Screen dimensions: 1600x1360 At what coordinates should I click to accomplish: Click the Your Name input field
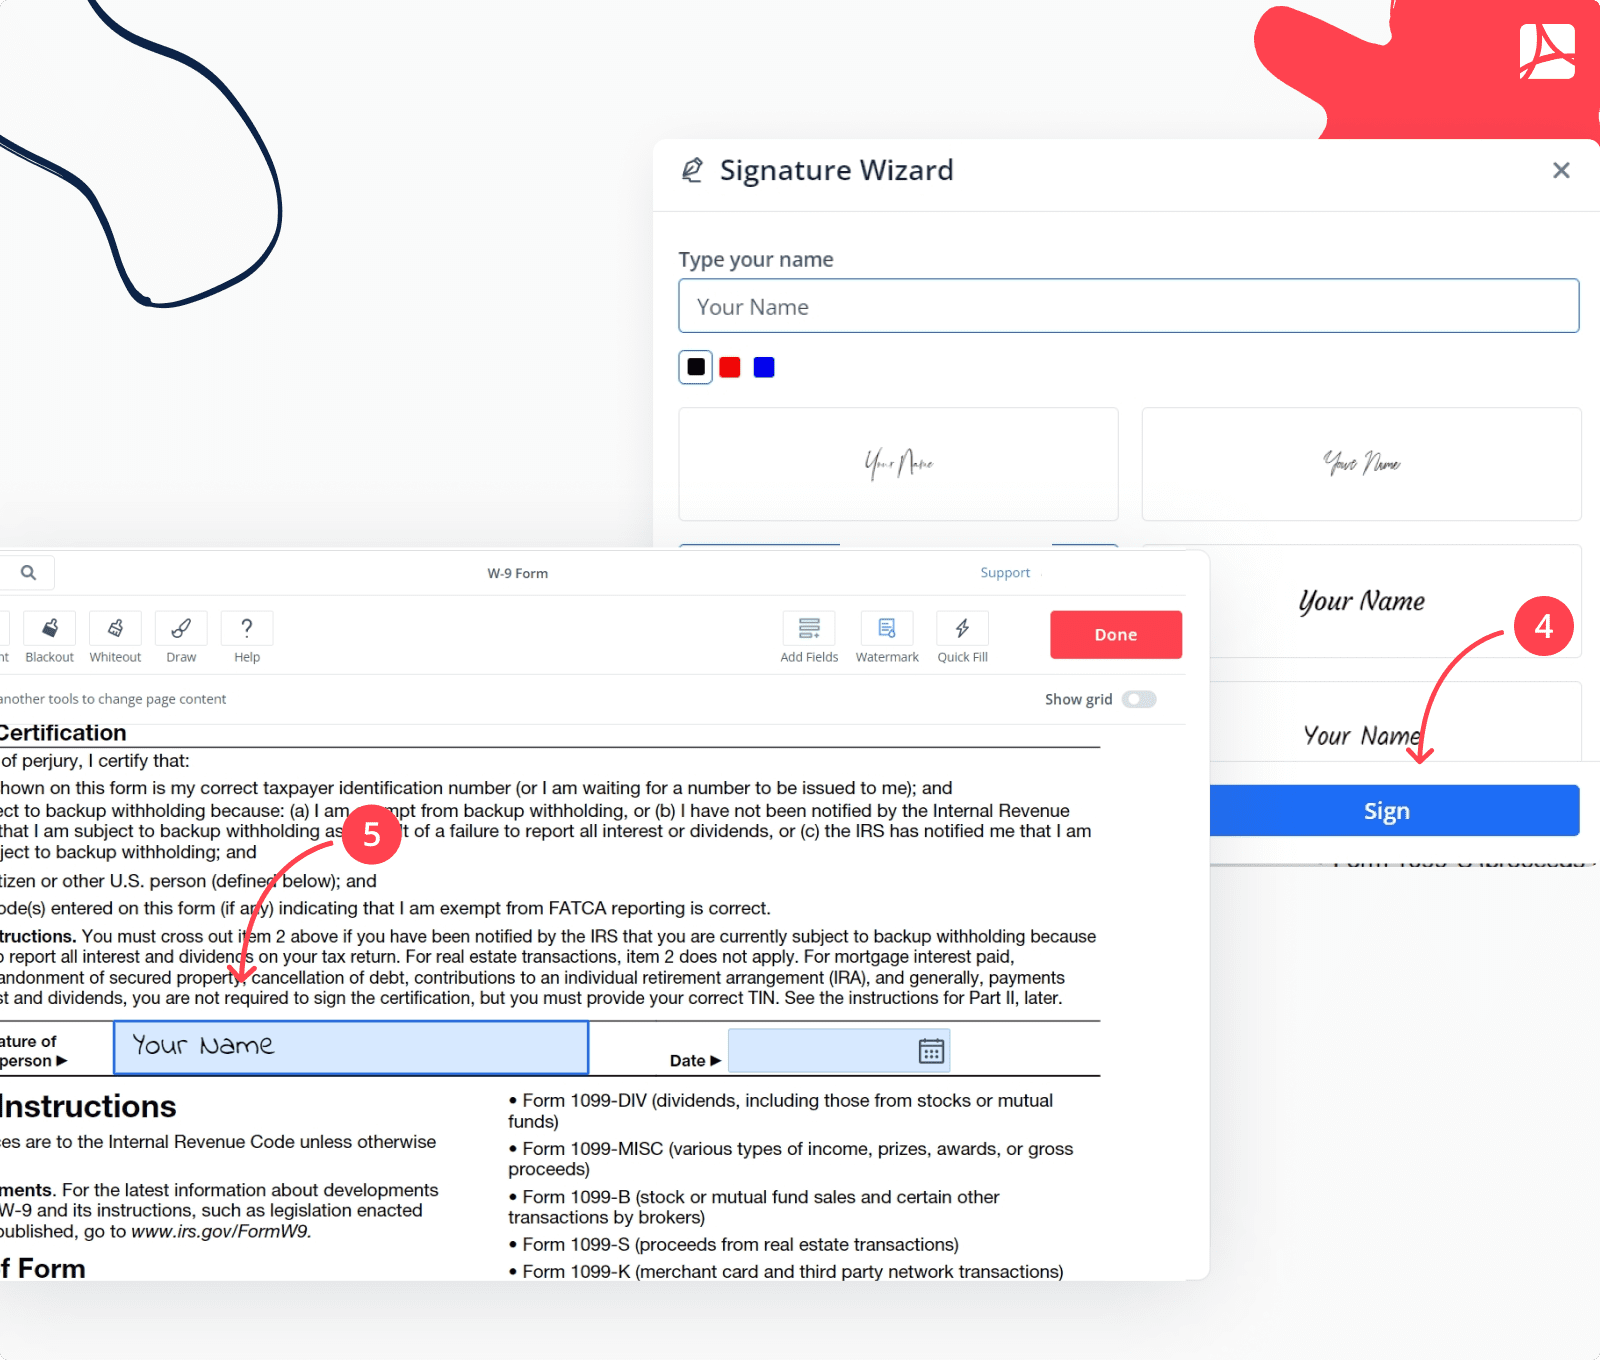click(1129, 306)
